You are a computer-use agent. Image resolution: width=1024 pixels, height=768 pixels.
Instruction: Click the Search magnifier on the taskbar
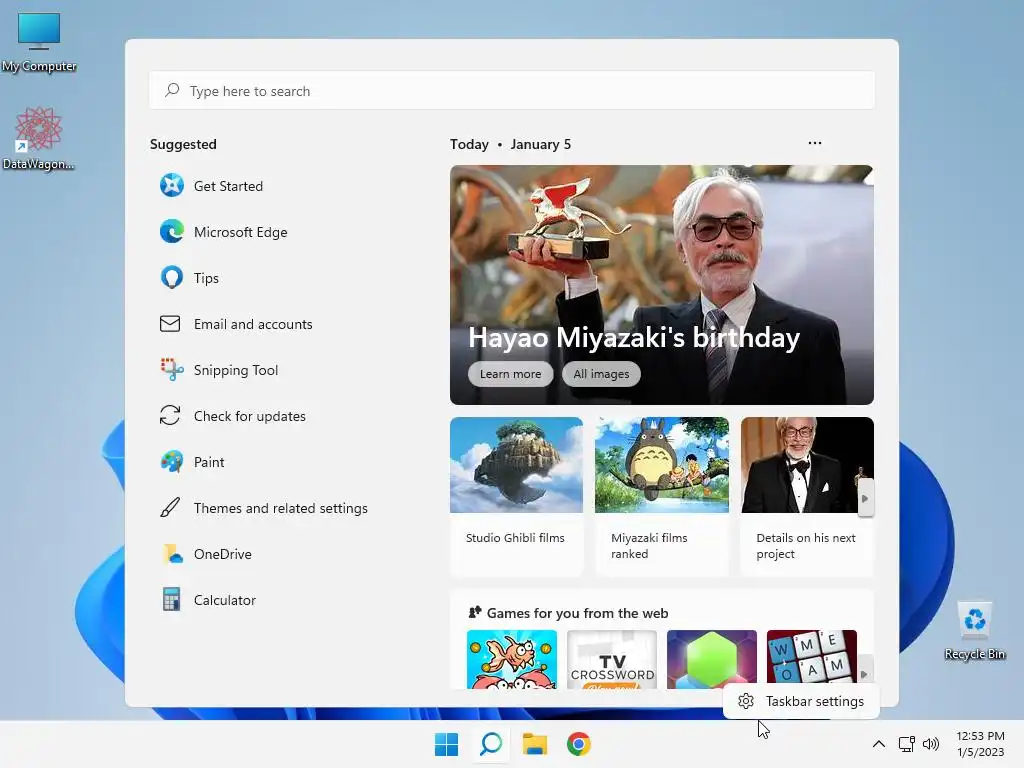point(490,744)
